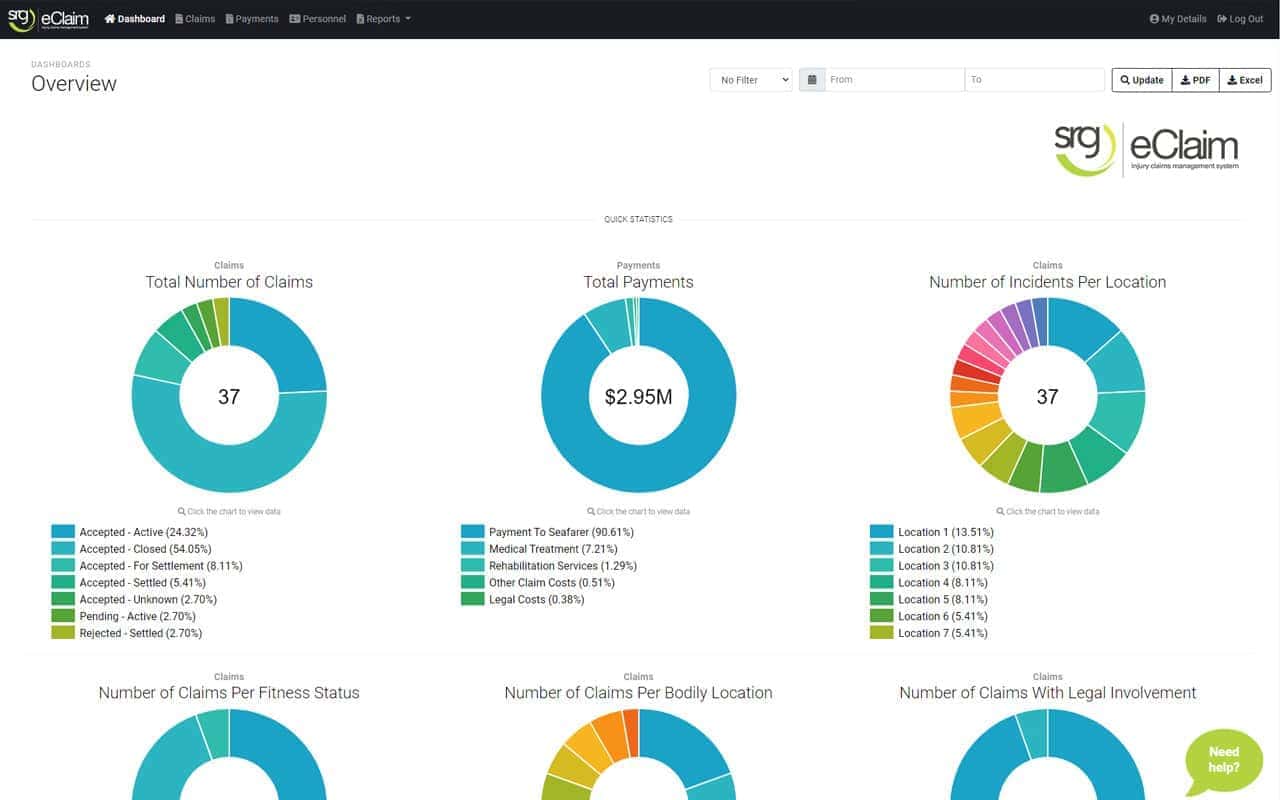Toggle Location 2 legend swatch
Image resolution: width=1280 pixels, height=800 pixels.
click(x=881, y=549)
